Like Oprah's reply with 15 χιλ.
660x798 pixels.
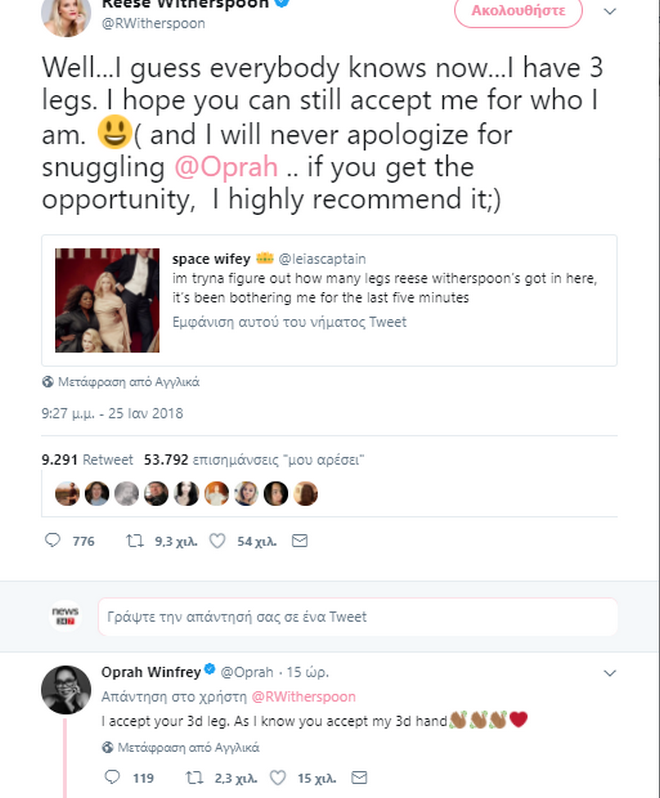(x=279, y=777)
